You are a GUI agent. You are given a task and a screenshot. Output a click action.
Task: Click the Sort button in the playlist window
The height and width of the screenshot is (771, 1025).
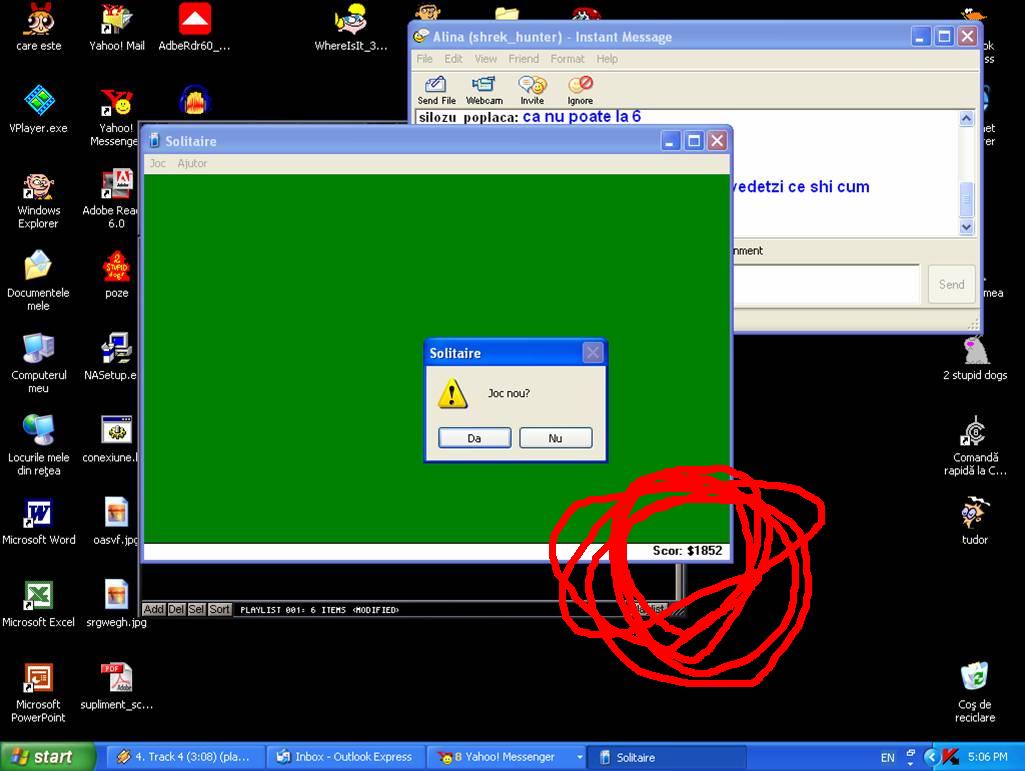point(220,609)
